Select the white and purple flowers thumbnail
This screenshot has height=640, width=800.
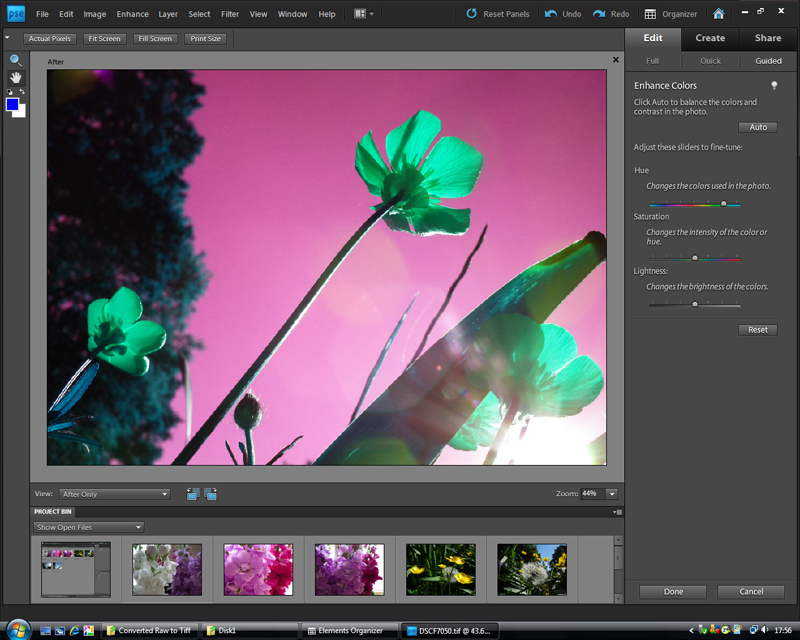(x=167, y=570)
